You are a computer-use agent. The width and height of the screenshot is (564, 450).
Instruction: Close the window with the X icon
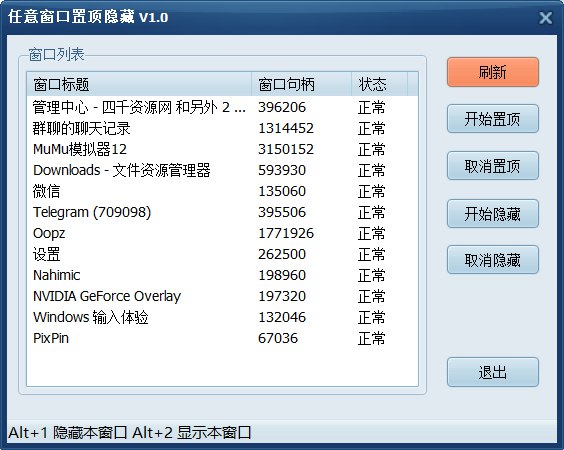(x=546, y=17)
